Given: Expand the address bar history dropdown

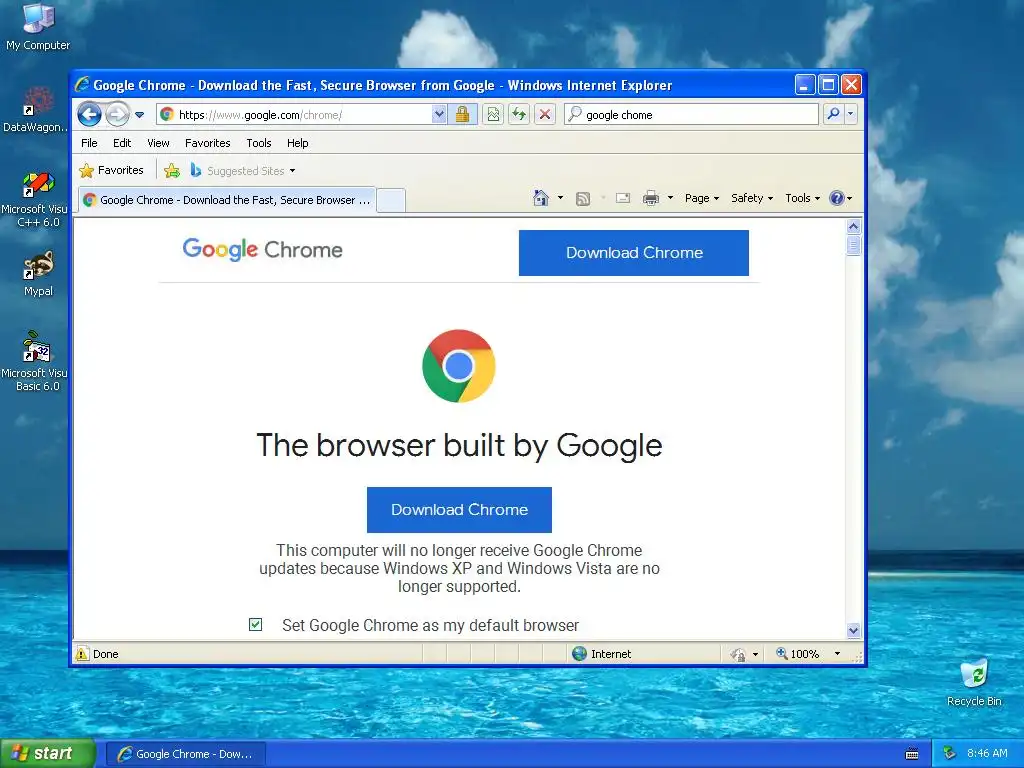Looking at the screenshot, I should 439,115.
